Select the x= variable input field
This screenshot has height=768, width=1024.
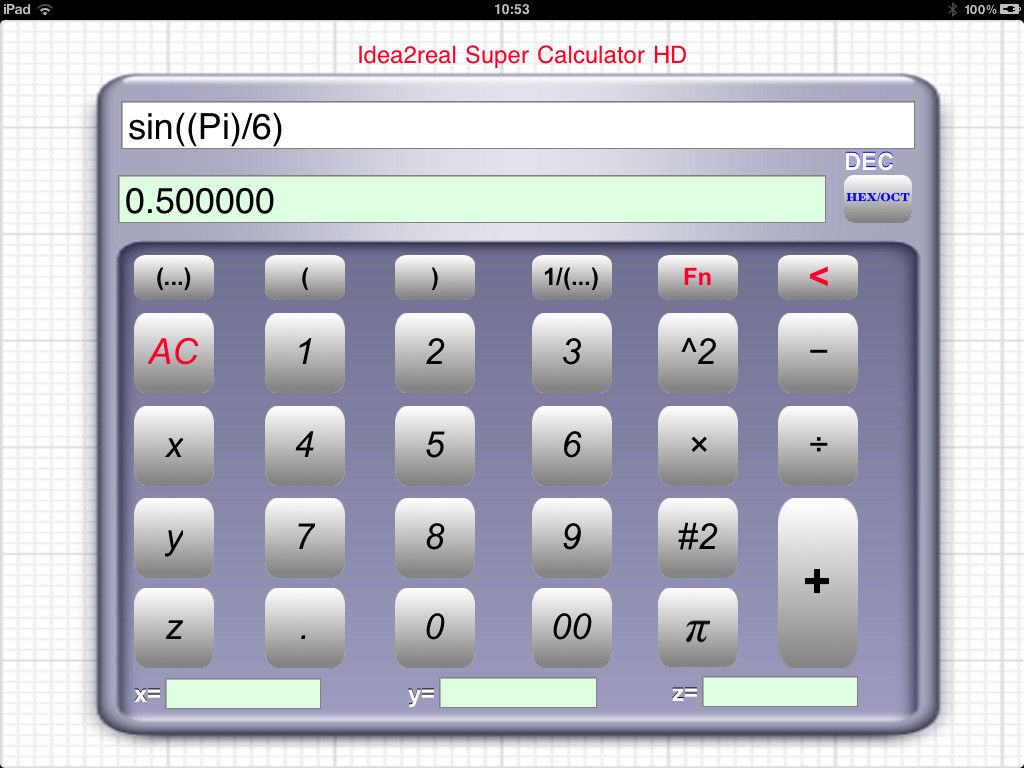[x=243, y=693]
